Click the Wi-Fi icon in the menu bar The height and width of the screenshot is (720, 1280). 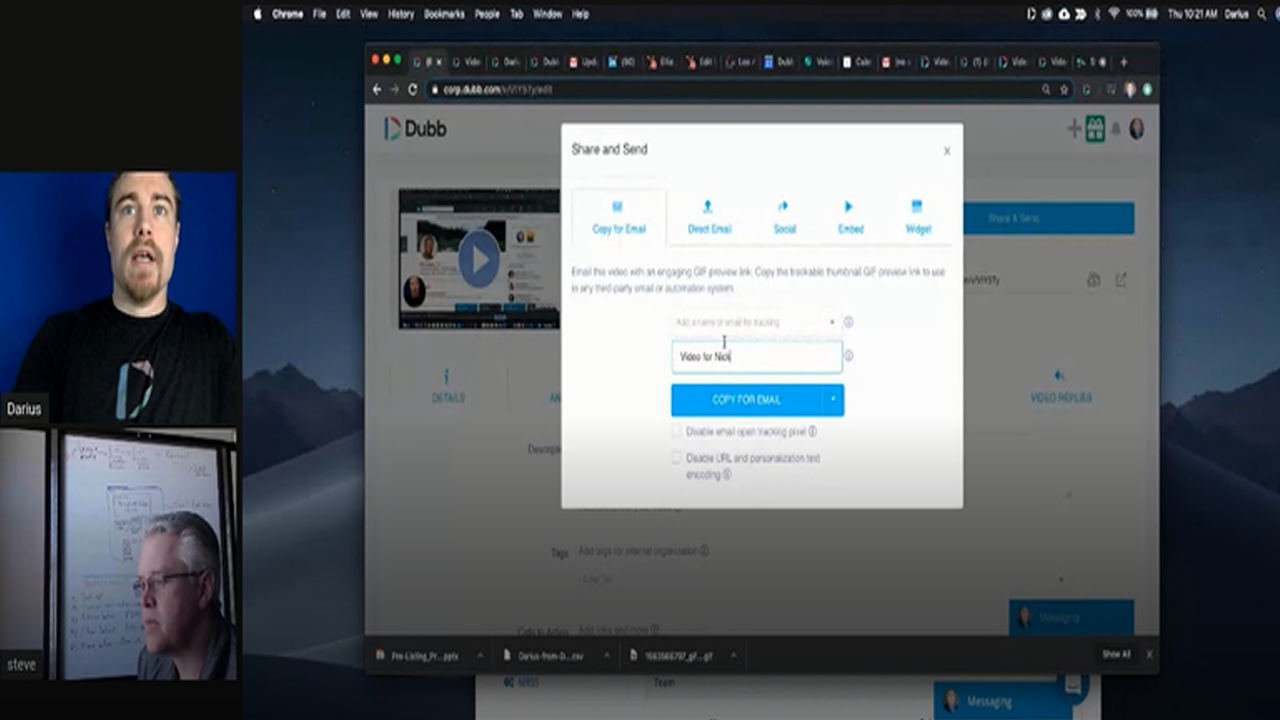point(1114,14)
